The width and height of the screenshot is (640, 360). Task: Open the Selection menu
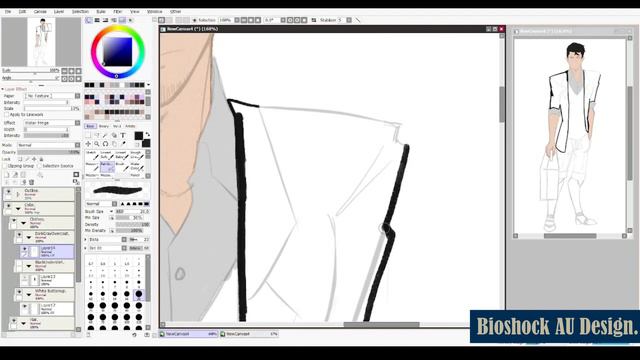pos(80,12)
